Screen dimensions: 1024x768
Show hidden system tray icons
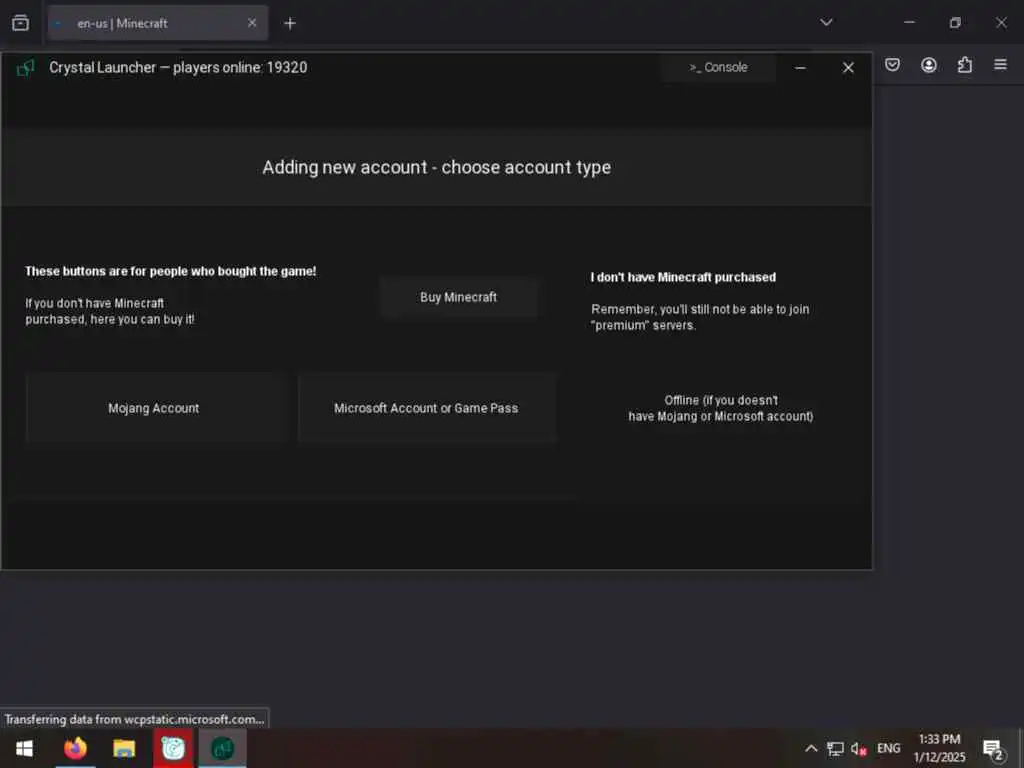tap(810, 748)
